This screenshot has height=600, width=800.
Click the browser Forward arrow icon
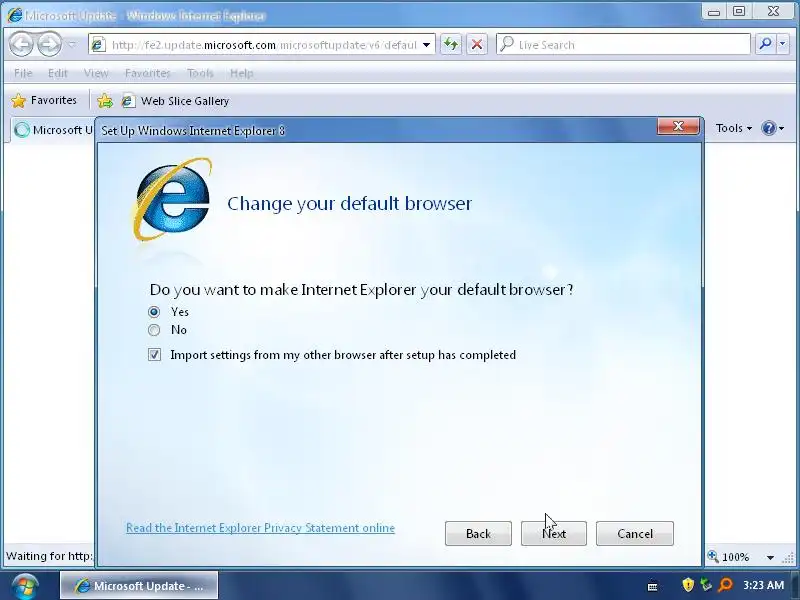49,44
